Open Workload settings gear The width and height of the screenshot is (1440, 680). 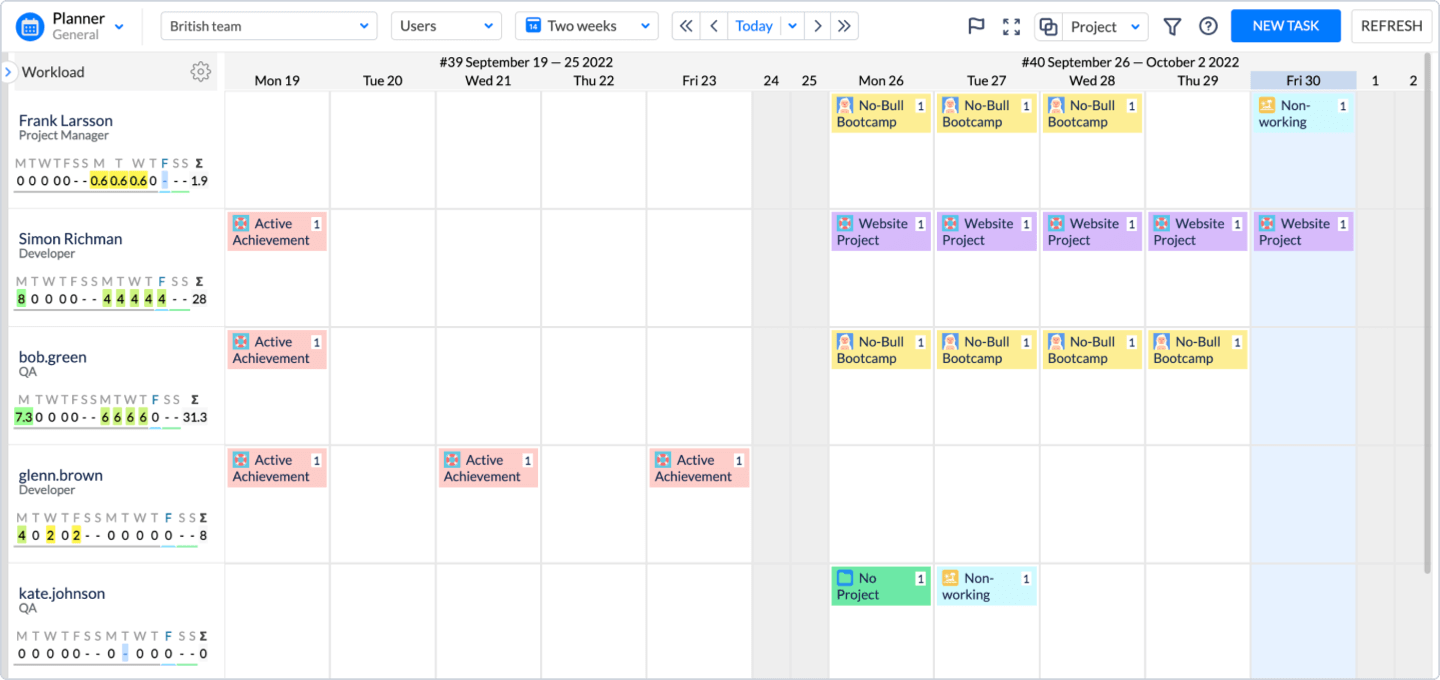click(200, 72)
